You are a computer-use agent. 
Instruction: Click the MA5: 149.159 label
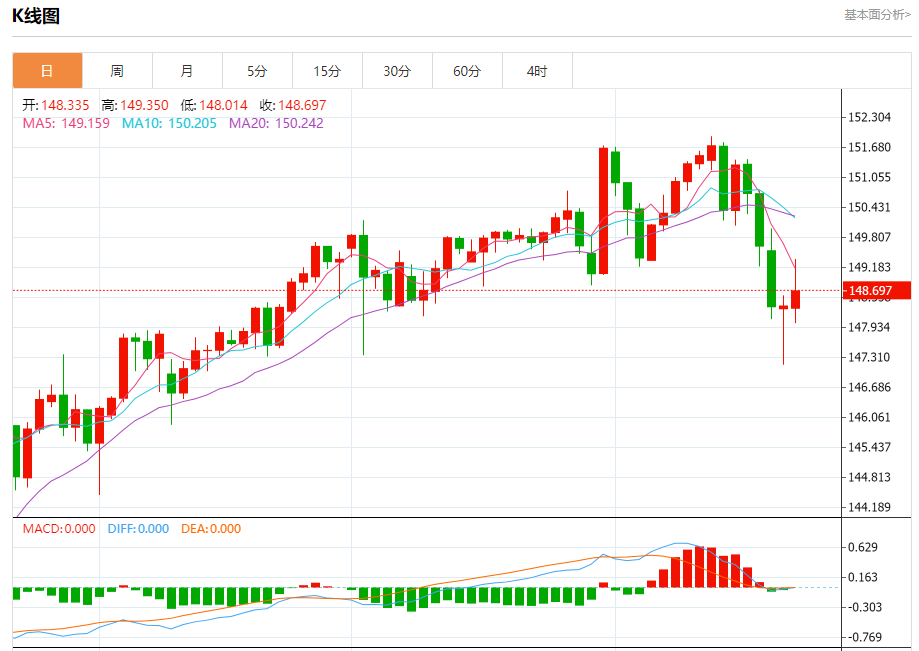pyautogui.click(x=66, y=123)
